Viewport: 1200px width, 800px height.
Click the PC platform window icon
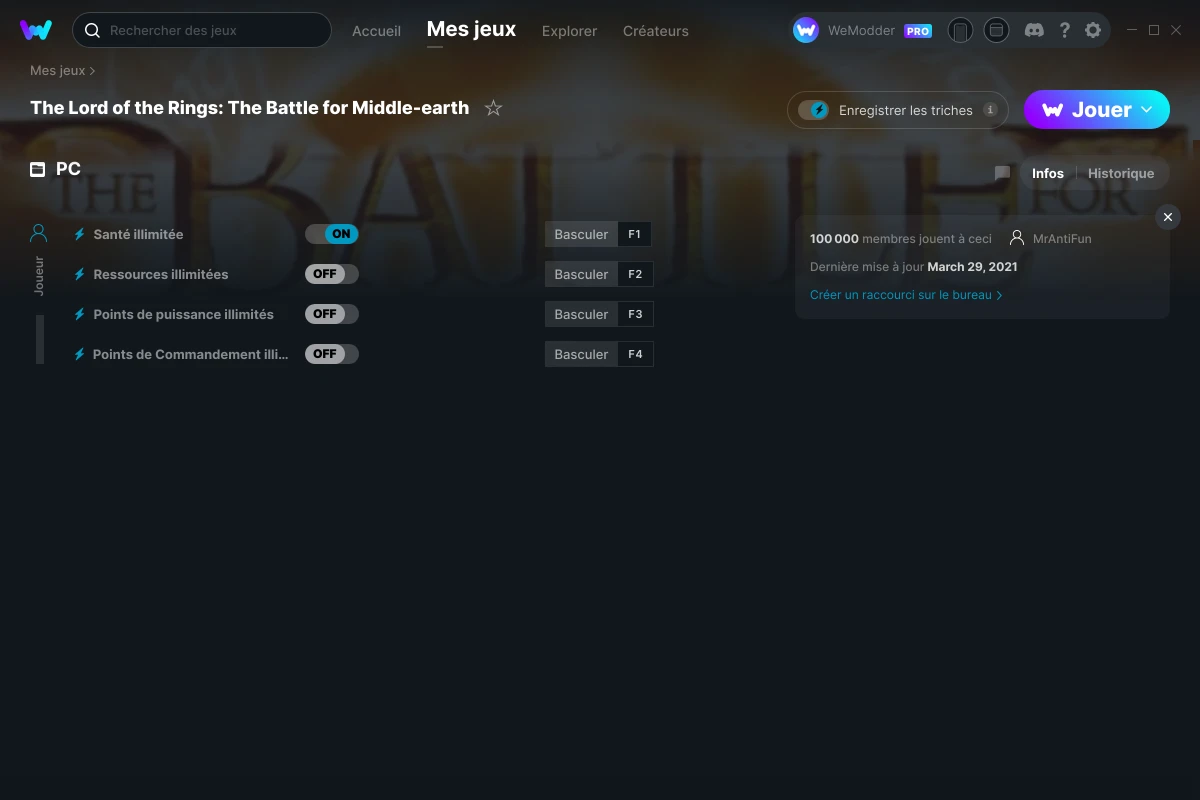tap(38, 169)
